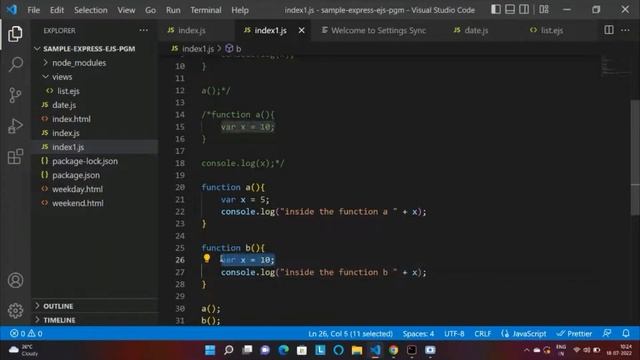The image size is (640, 360).
Task: Click the Windows Start button
Action: click(x=210, y=350)
